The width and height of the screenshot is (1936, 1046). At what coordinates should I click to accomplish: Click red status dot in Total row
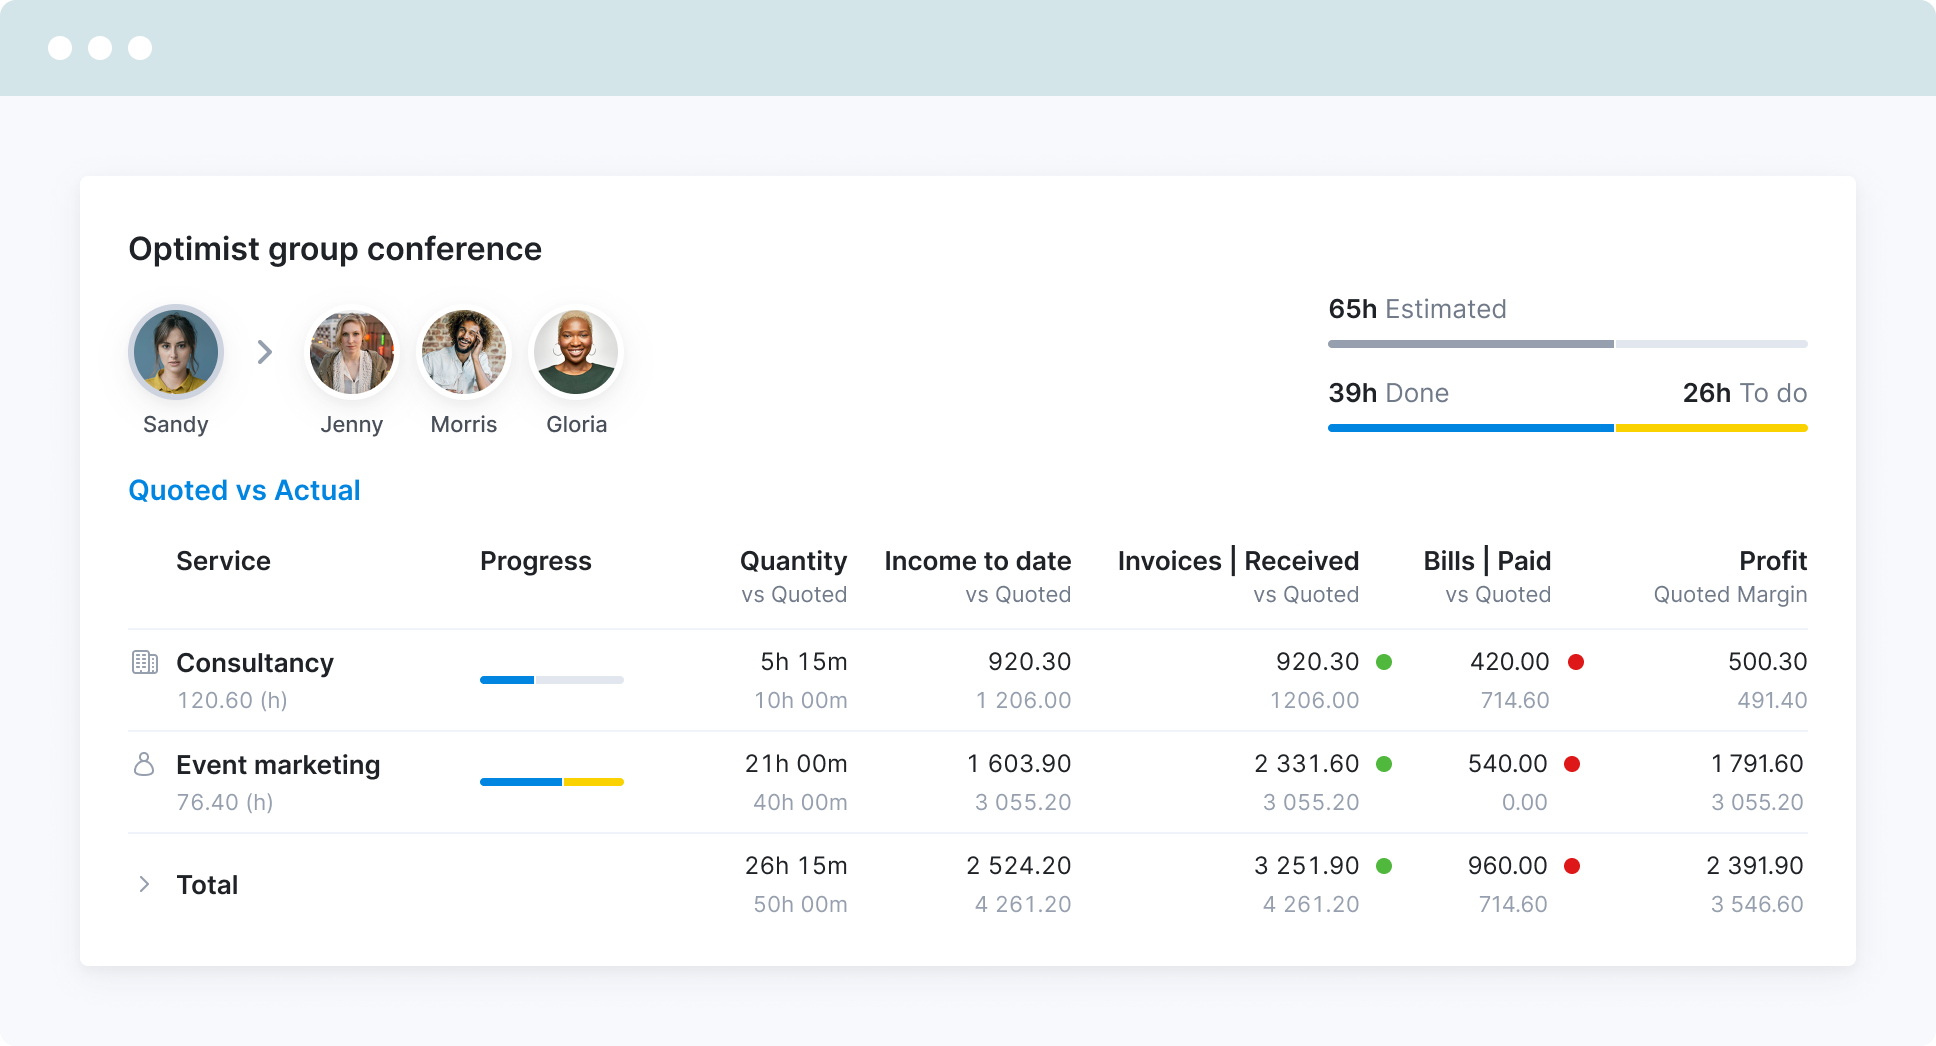[x=1572, y=866]
